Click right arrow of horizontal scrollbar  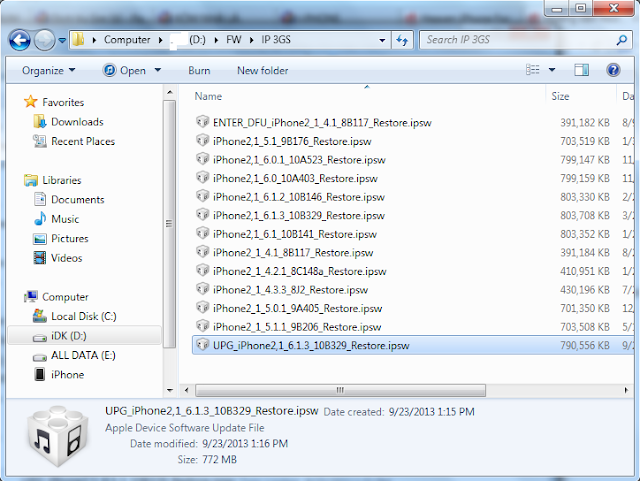point(626,390)
